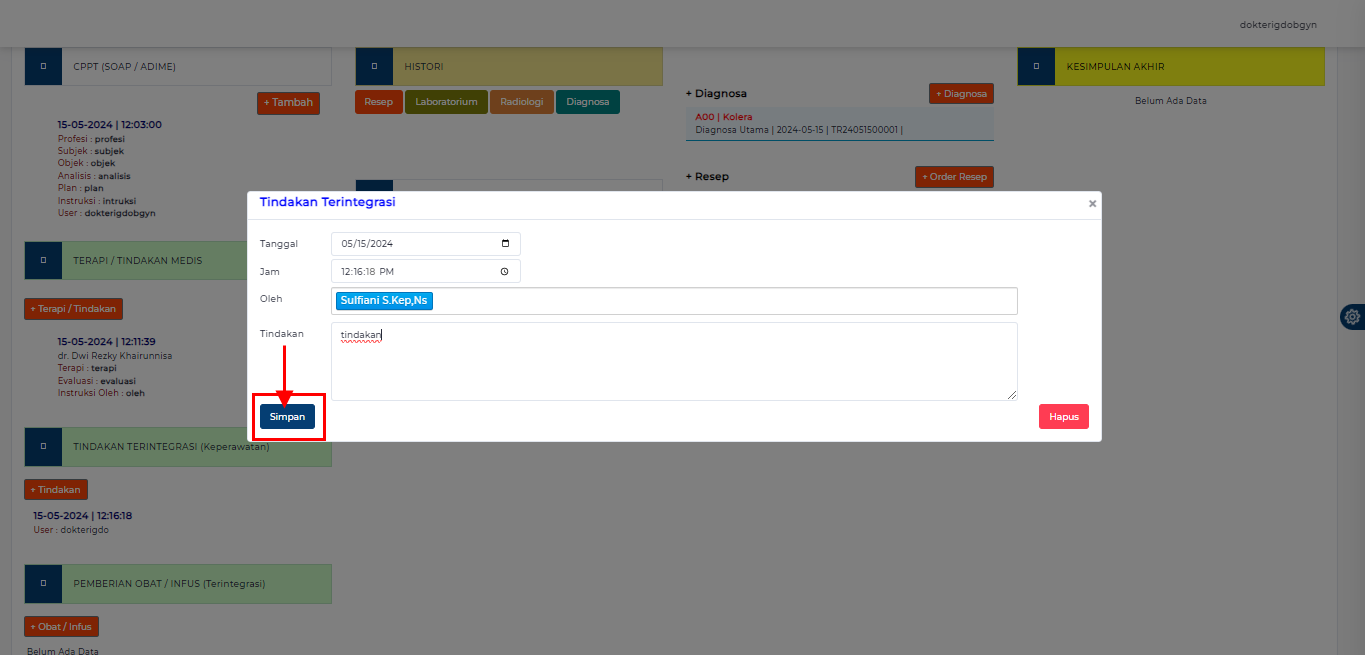Click the HISTORI panel header icon

pyautogui.click(x=374, y=65)
